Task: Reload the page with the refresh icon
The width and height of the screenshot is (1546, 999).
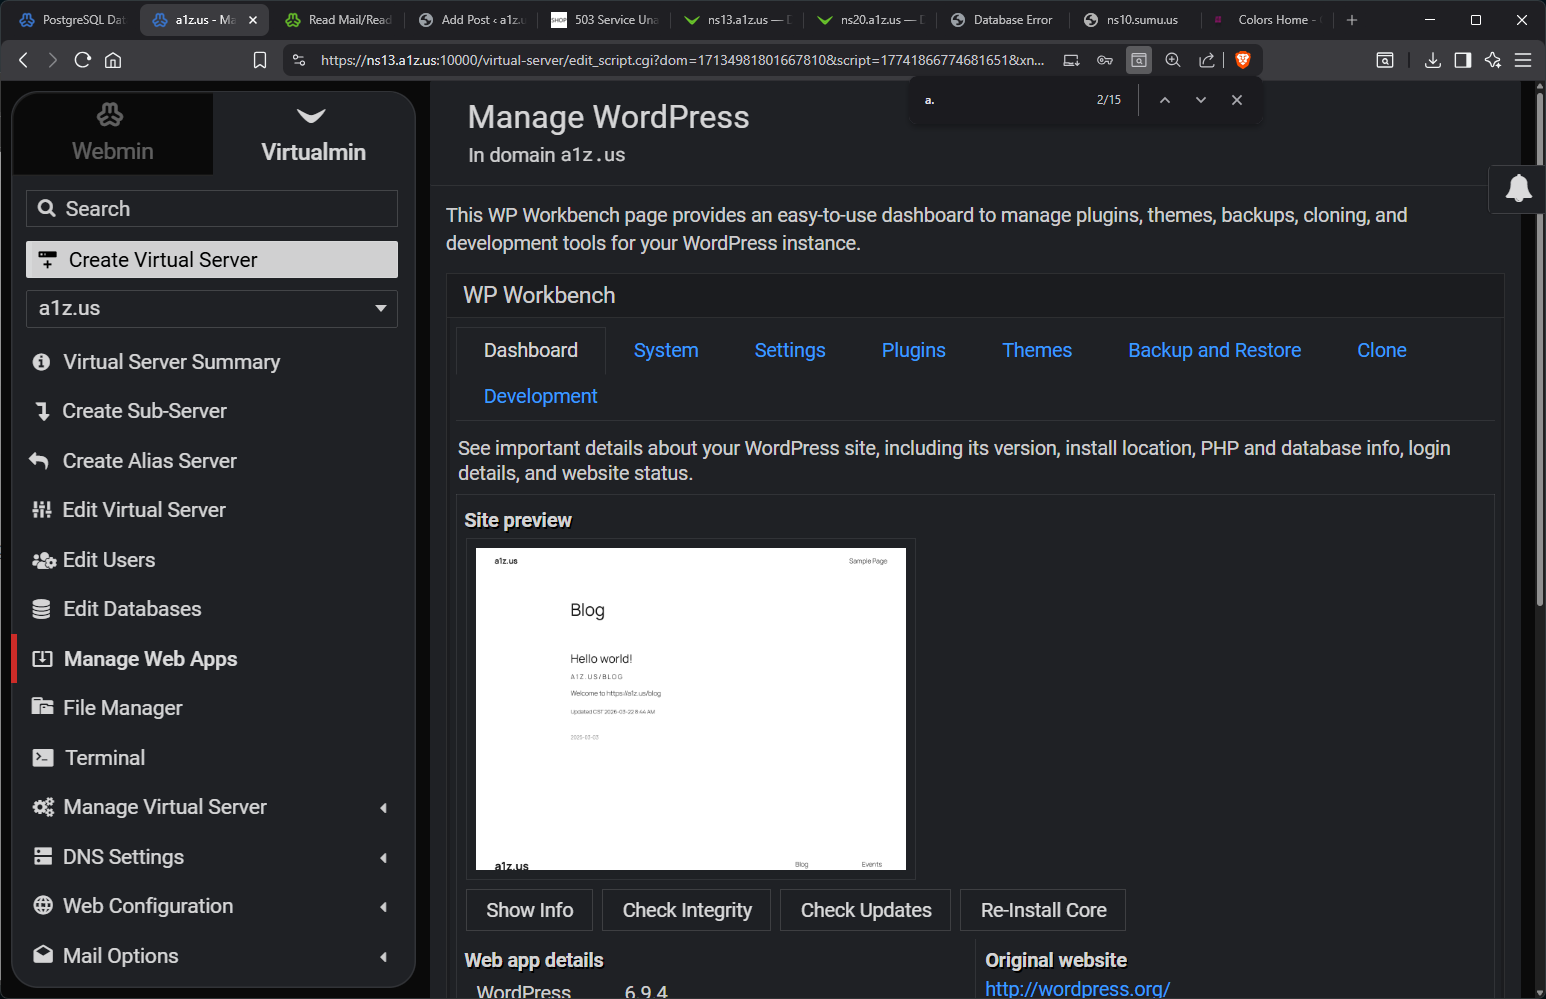Action: 83,60
